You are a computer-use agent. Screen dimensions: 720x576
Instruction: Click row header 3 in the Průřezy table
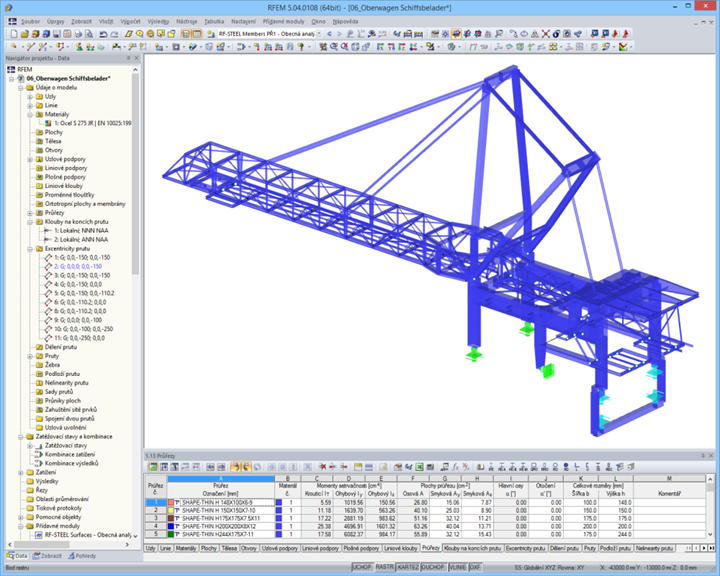[x=156, y=518]
